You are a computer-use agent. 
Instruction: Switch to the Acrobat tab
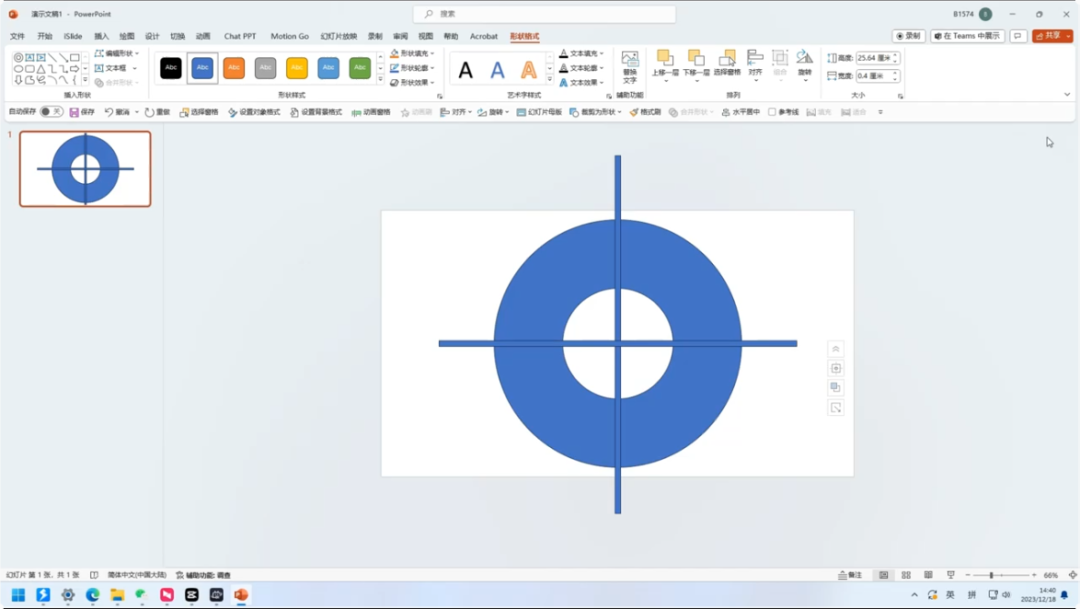[x=484, y=37]
